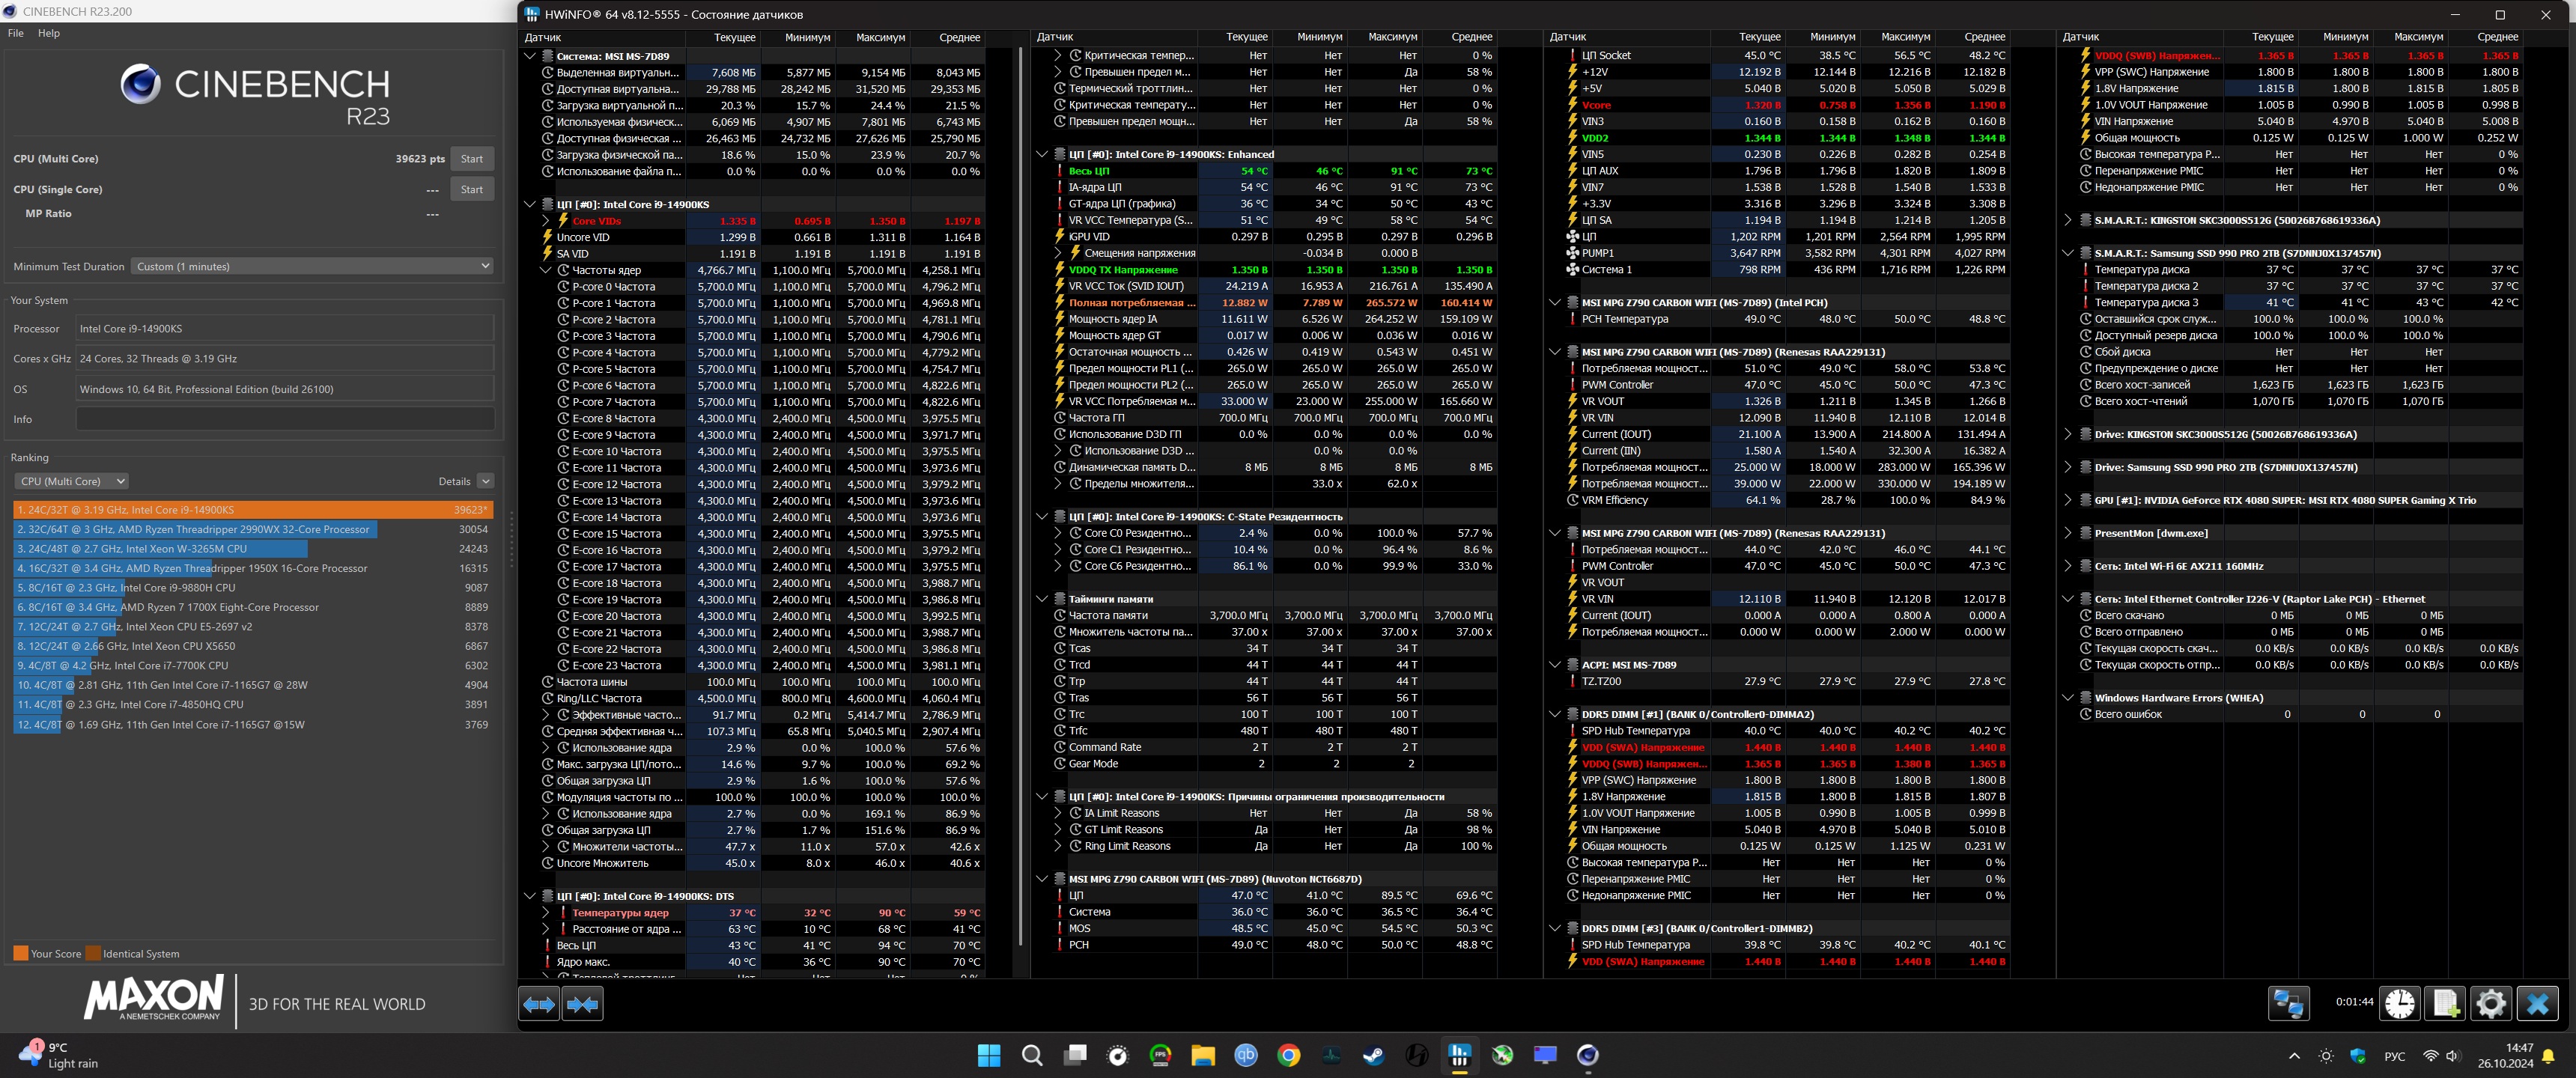The width and height of the screenshot is (2576, 1078).
Task: Open the Minimum Test Duration dropdown
Action: (313, 266)
